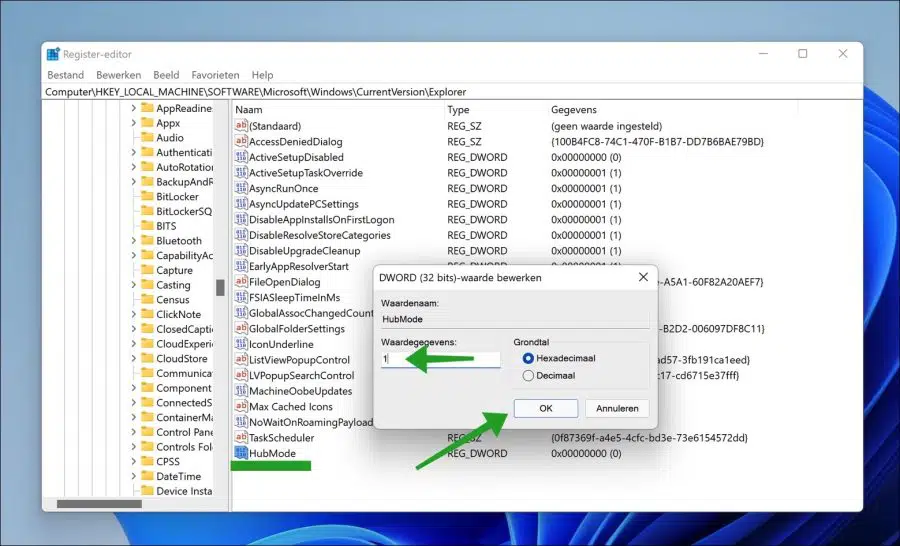The height and width of the screenshot is (546, 900).
Task: Click the Audio folder icon in tree
Action: tap(148, 137)
